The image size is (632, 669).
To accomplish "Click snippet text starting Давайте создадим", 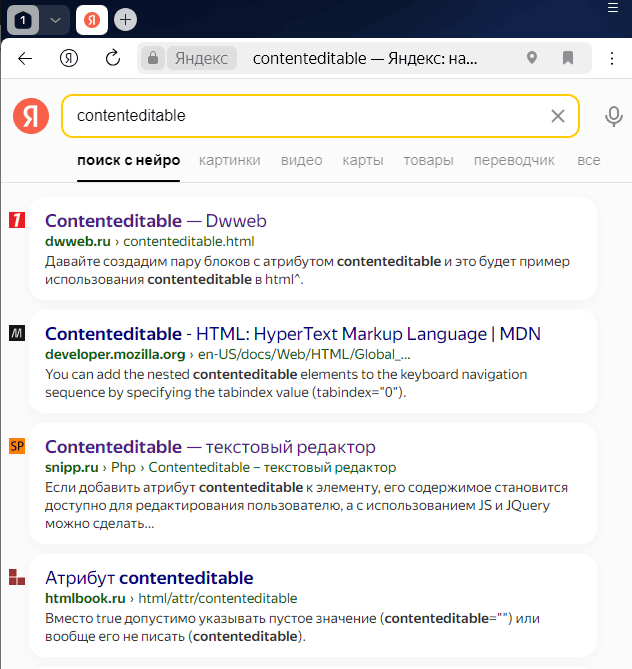I will [x=307, y=271].
